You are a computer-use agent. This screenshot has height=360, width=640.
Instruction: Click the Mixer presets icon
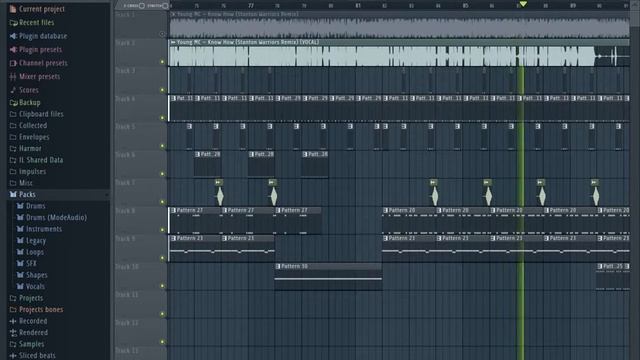click(x=13, y=76)
